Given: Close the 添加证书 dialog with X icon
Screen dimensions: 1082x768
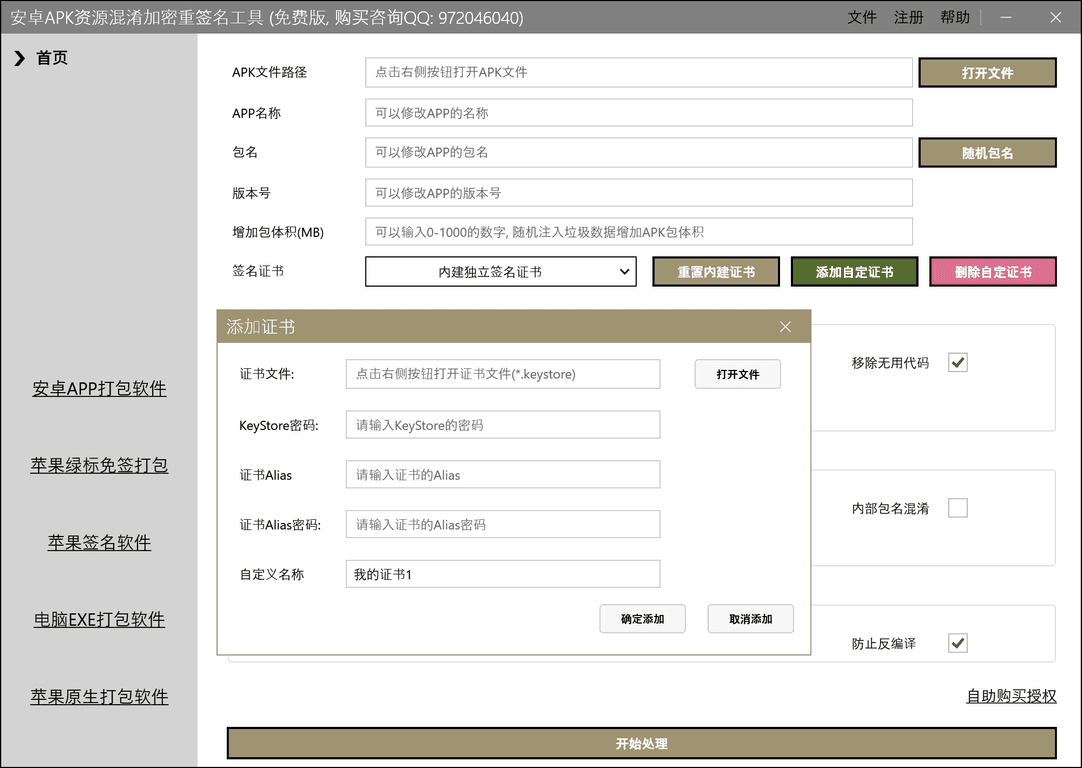Looking at the screenshot, I should click(x=785, y=327).
